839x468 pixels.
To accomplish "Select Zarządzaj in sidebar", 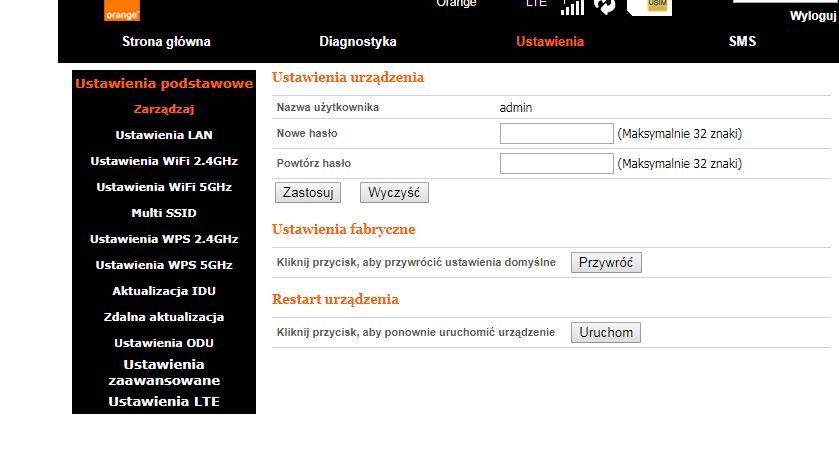I will (164, 109).
